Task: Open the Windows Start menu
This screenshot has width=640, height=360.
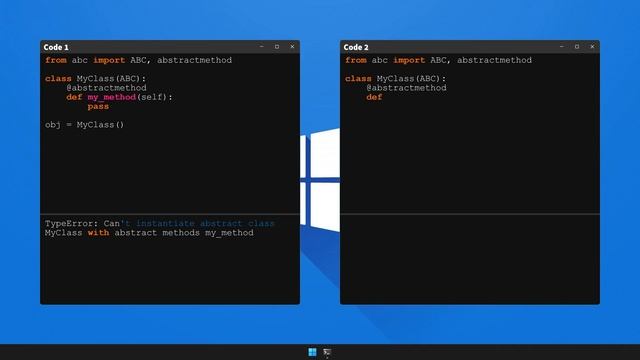Action: tap(312, 352)
